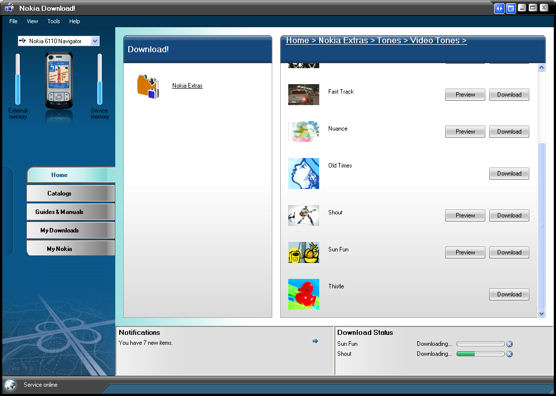Screen dimensions: 556x396
Task: Click the Shout guitar thumbnail
Action: point(304,215)
